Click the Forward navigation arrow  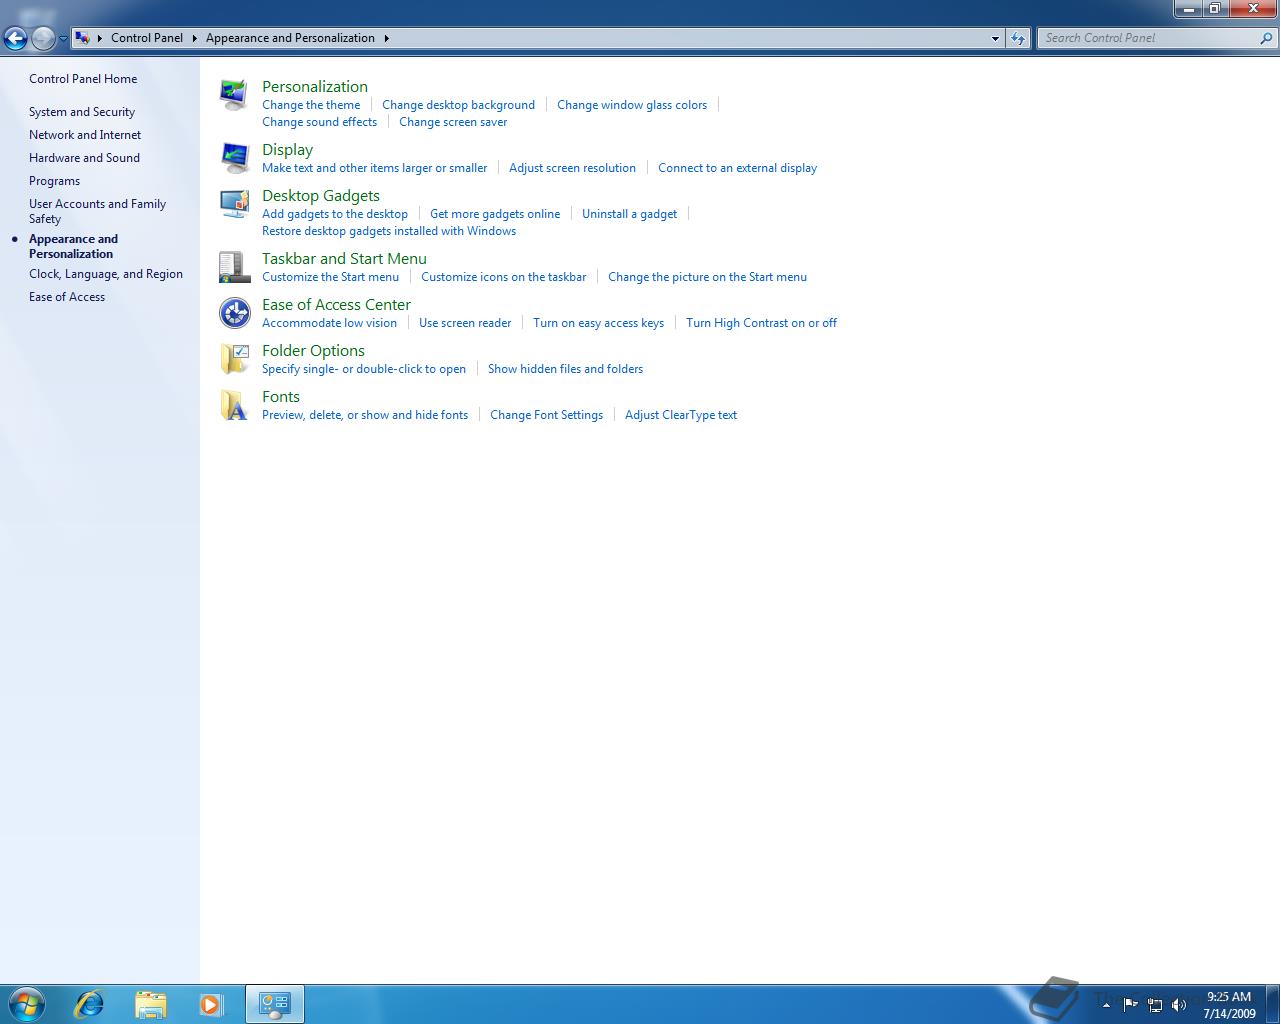[x=42, y=38]
